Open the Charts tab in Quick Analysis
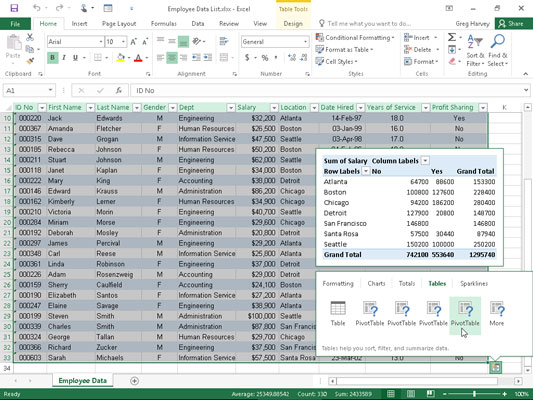Image resolution: width=533 pixels, height=400 pixels. [376, 283]
